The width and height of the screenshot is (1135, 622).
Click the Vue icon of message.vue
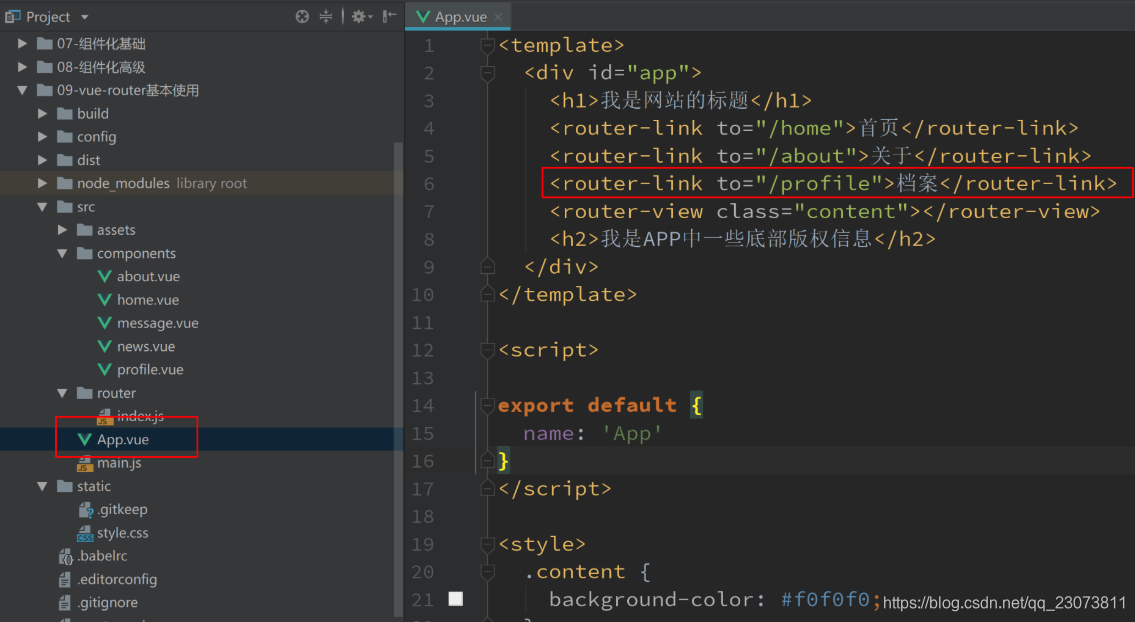click(x=104, y=323)
